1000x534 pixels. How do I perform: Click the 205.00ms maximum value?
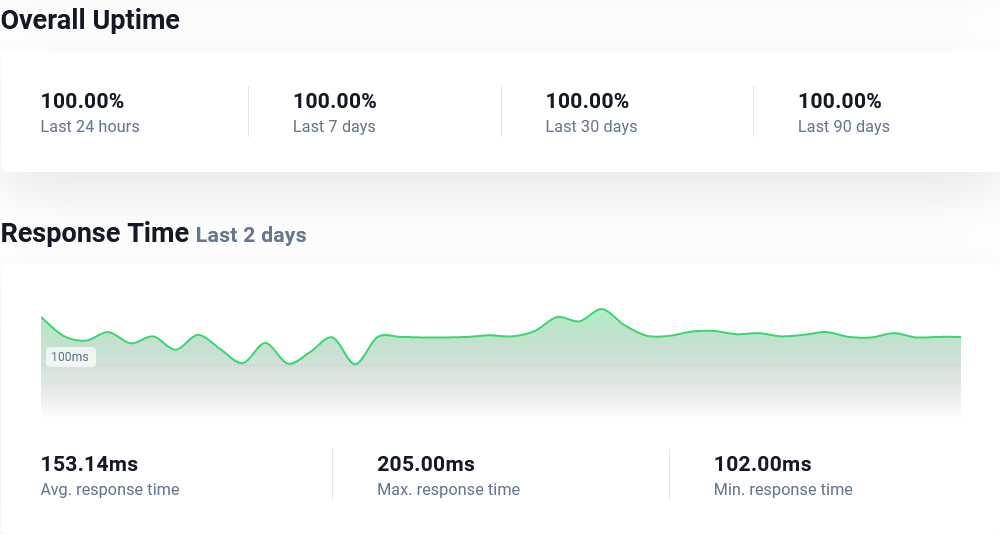(425, 464)
